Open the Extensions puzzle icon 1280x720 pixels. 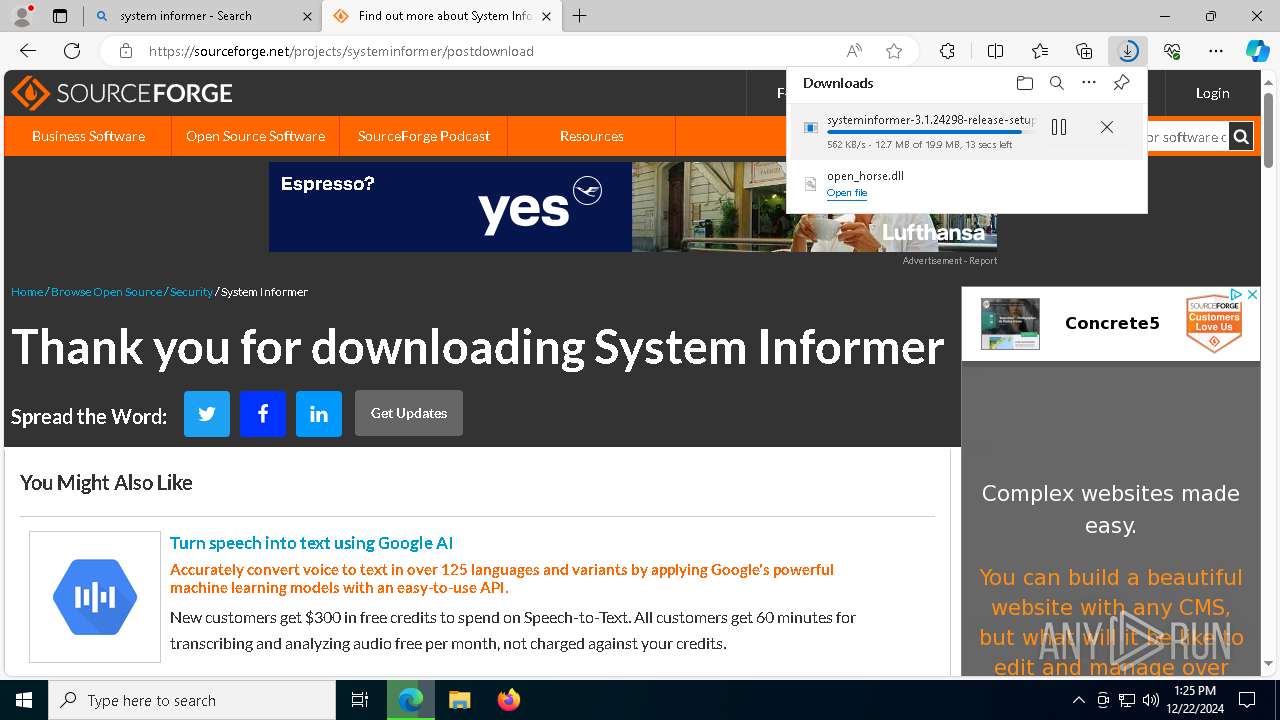coord(947,51)
